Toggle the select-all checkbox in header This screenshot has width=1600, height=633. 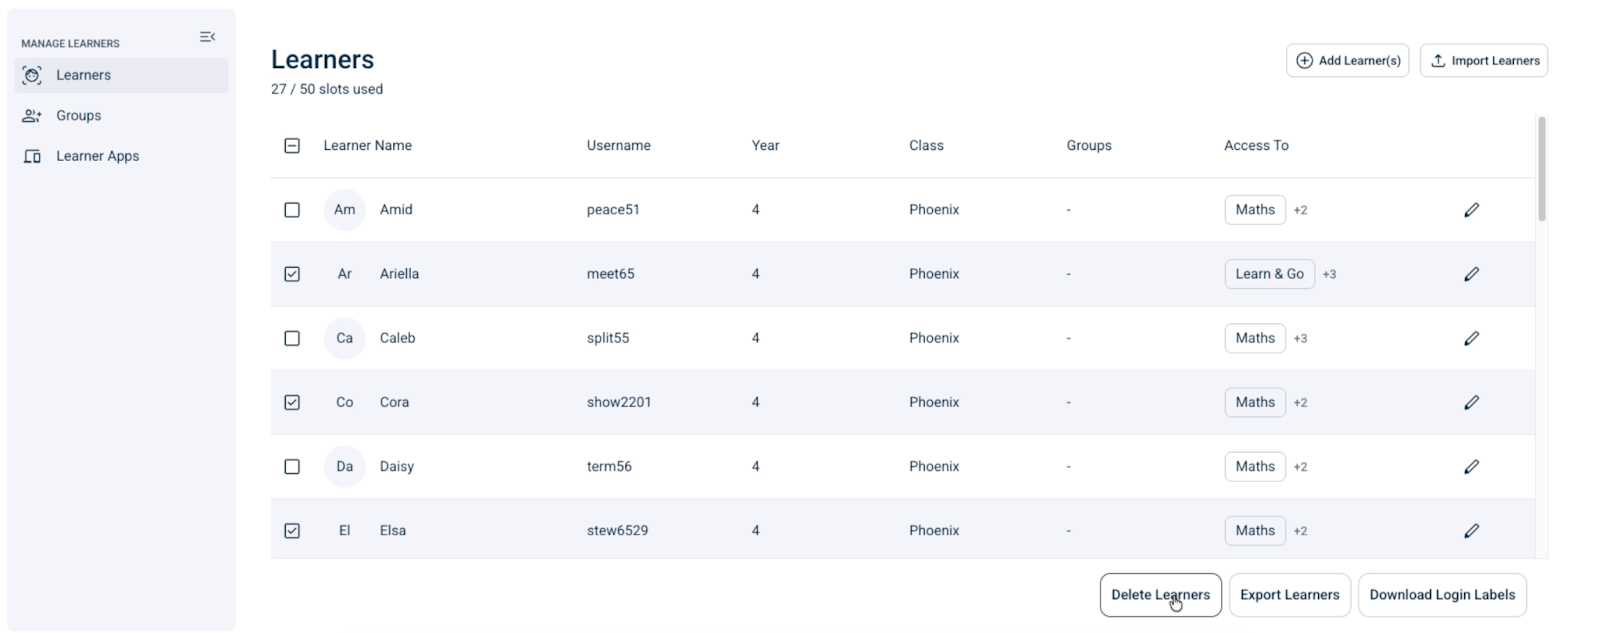tap(292, 146)
